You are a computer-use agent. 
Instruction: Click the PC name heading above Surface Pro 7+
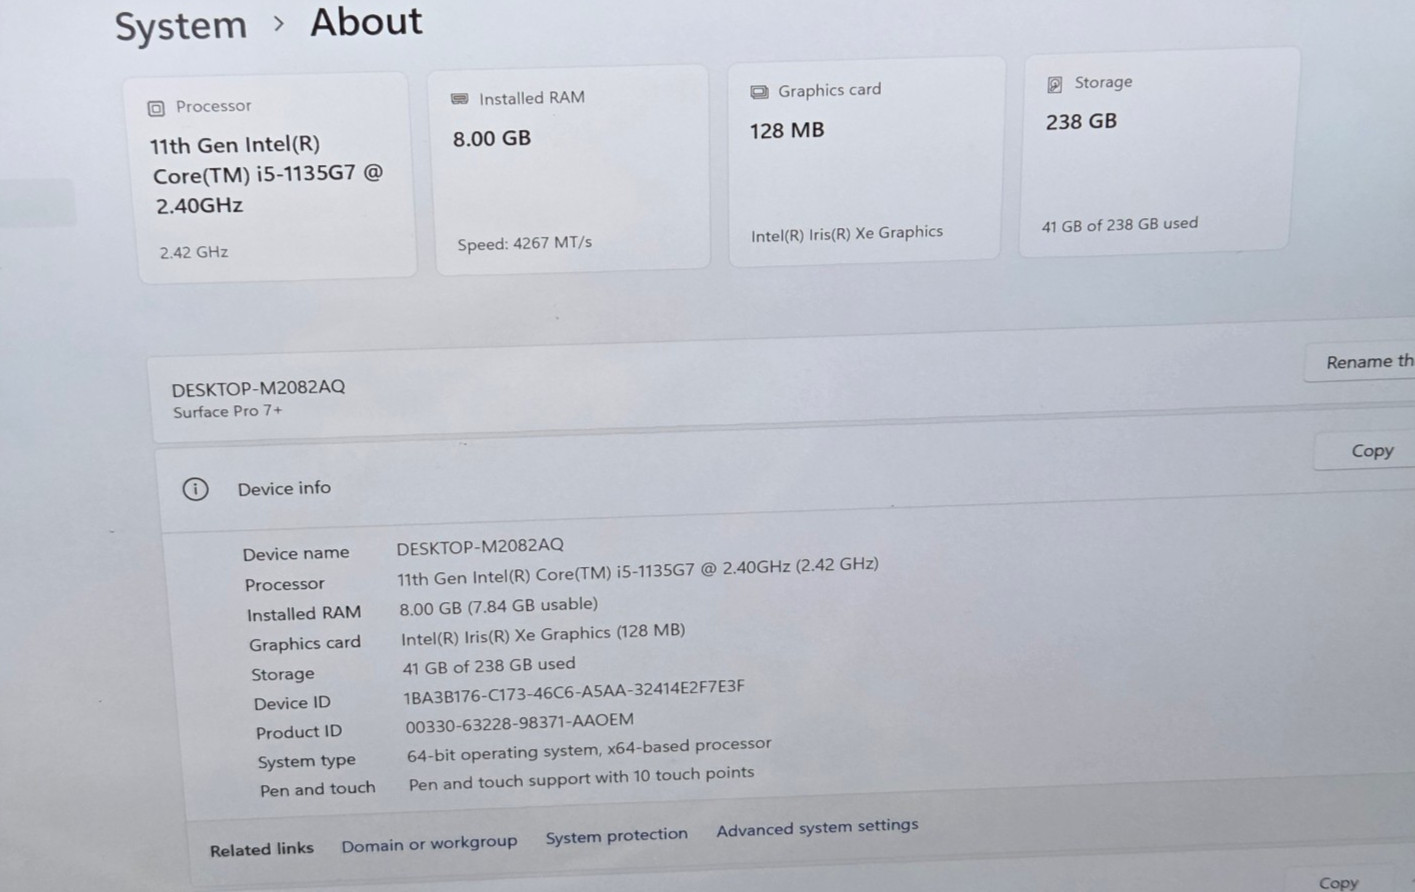tap(258, 388)
